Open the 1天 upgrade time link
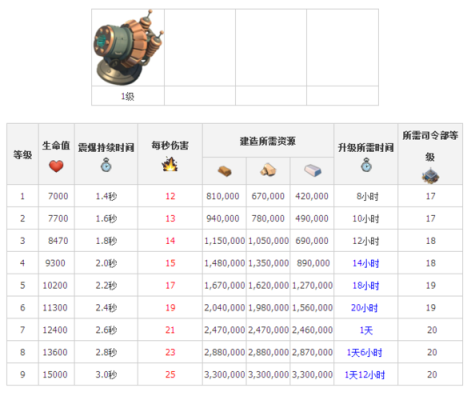 pyautogui.click(x=366, y=330)
